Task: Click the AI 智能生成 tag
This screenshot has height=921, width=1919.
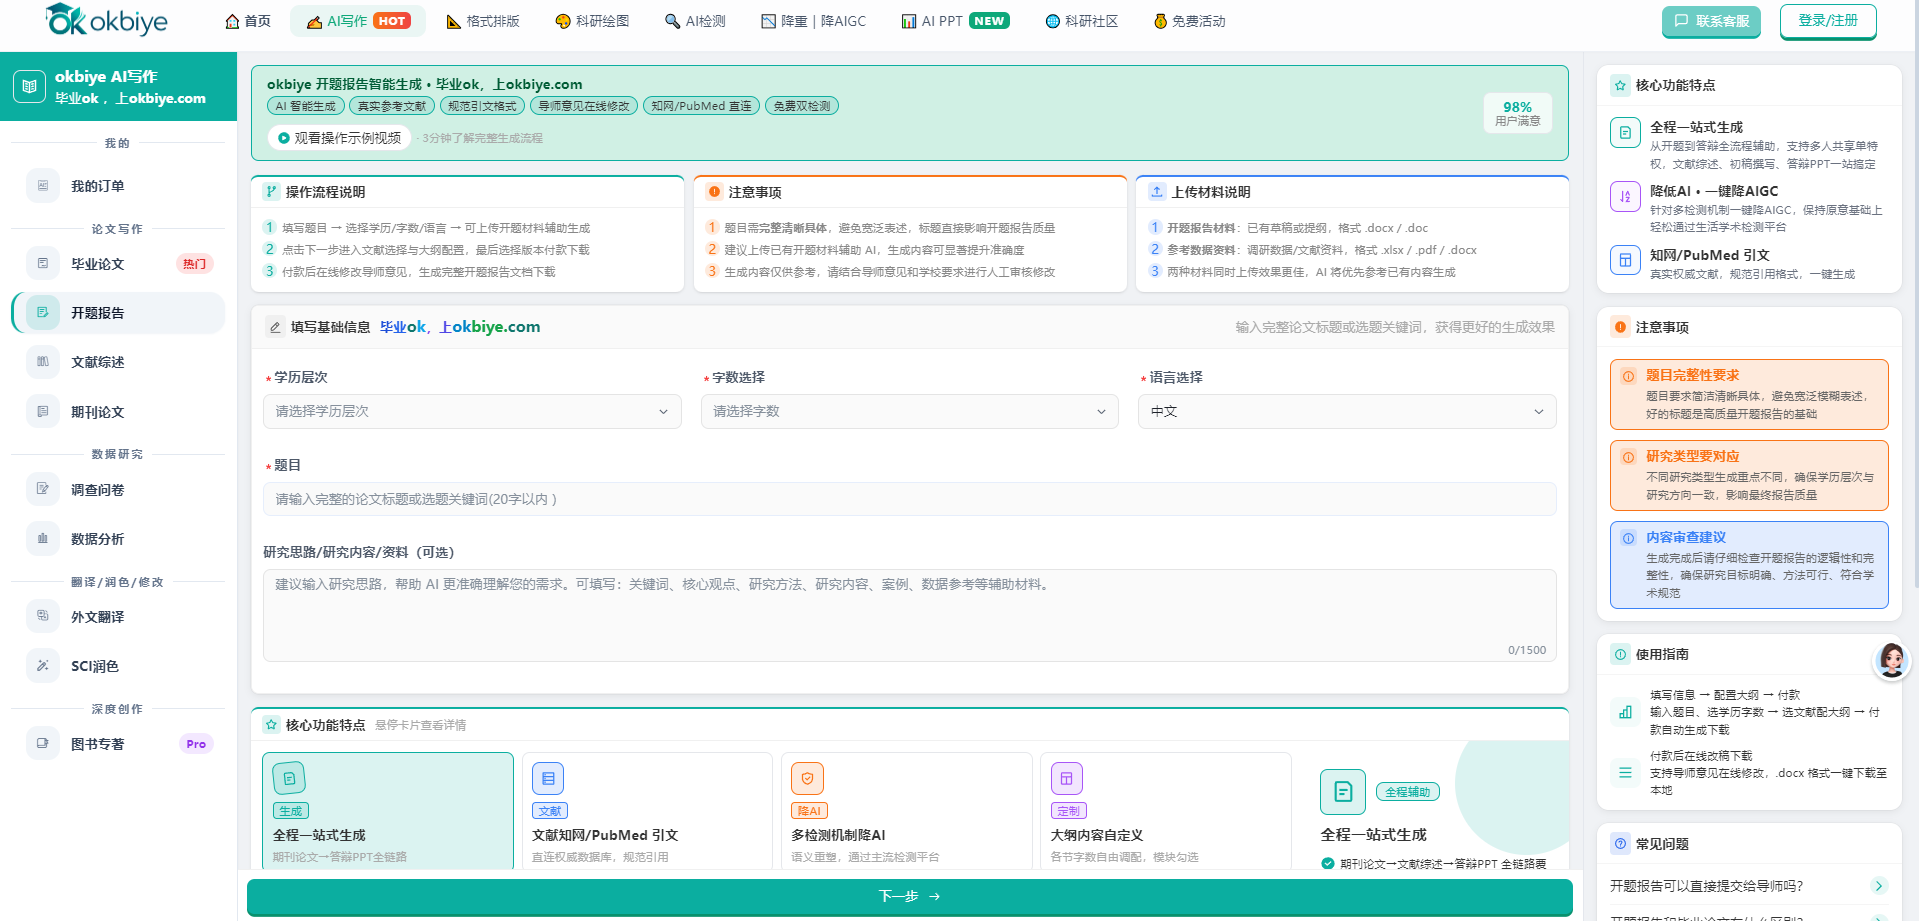Action: (306, 106)
